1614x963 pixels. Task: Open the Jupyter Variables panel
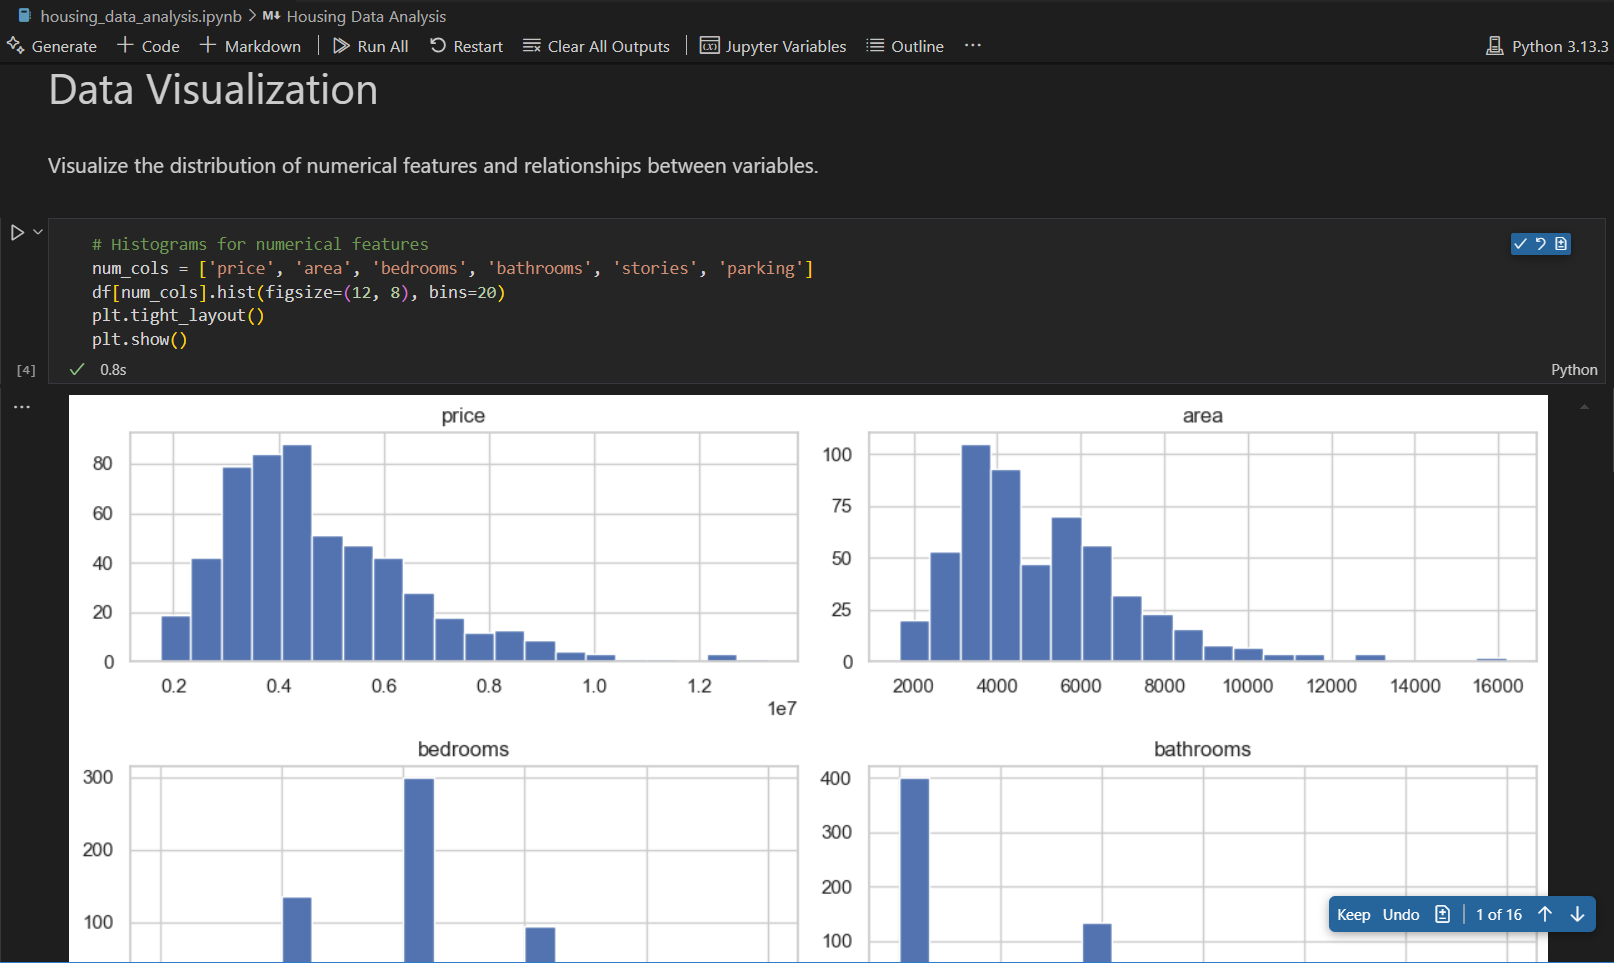coord(709,46)
